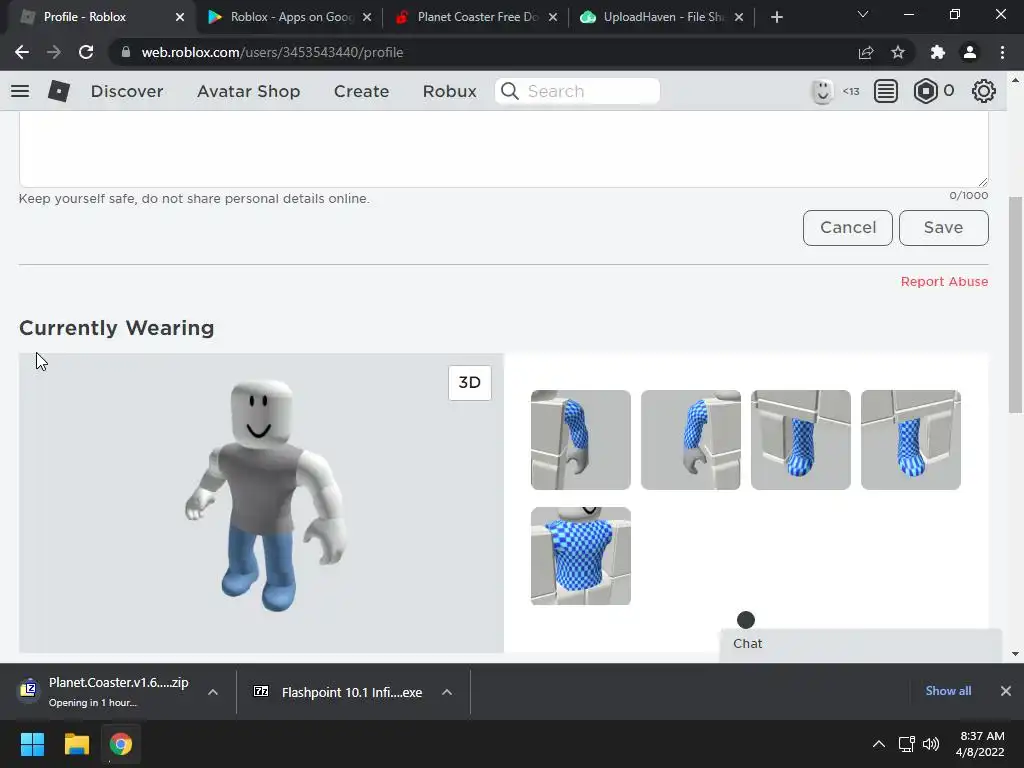Viewport: 1024px width, 768px height.
Task: Open the Avatar Shop menu item
Action: tap(249, 91)
